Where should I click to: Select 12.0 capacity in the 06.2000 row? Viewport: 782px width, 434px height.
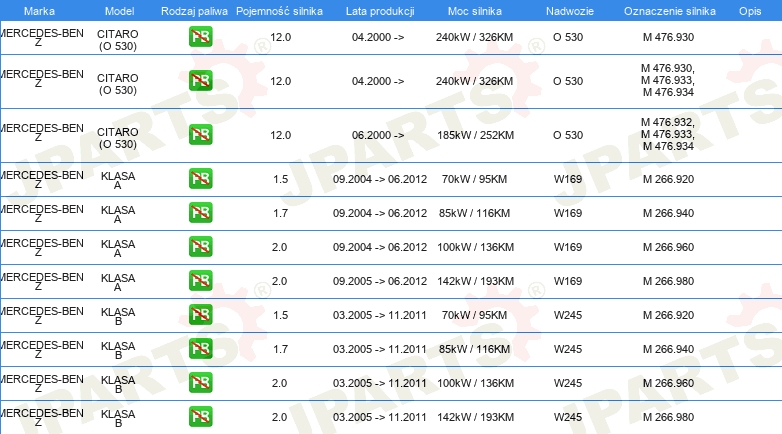click(280, 135)
